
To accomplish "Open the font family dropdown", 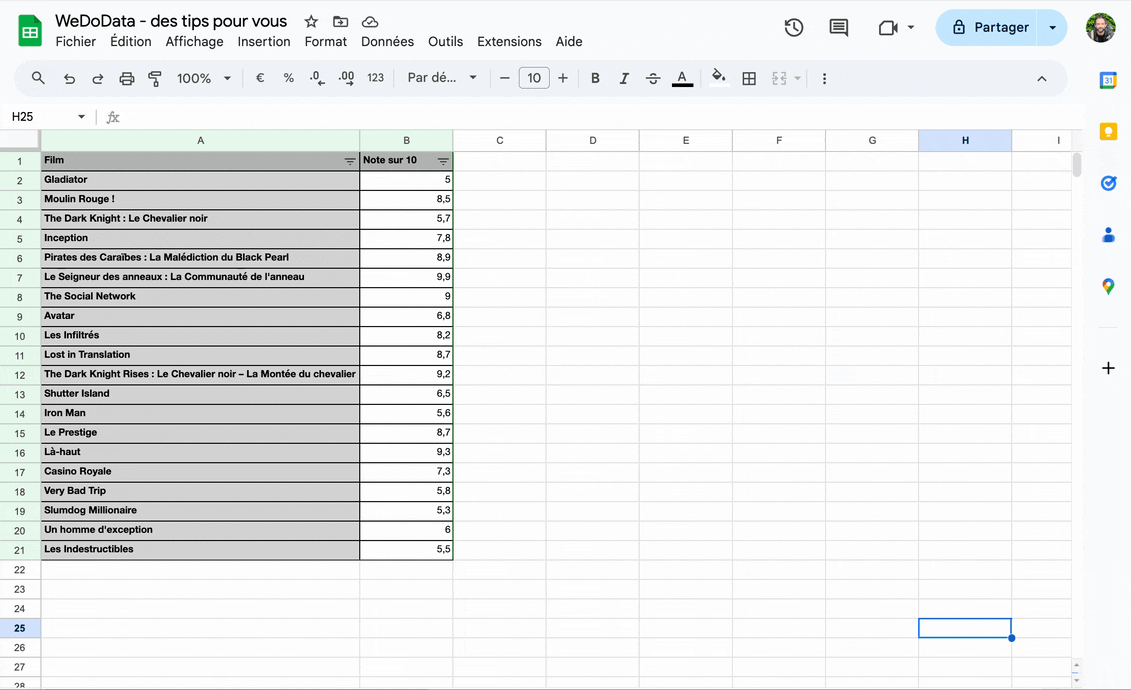I will [442, 78].
